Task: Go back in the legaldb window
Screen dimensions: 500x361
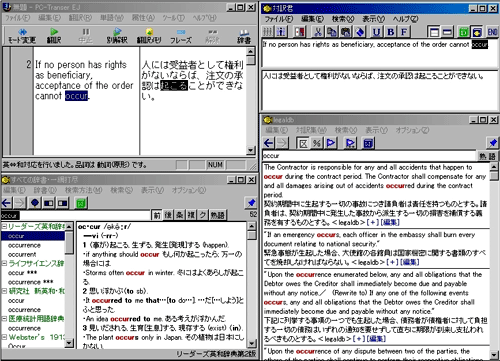Action: [269, 143]
